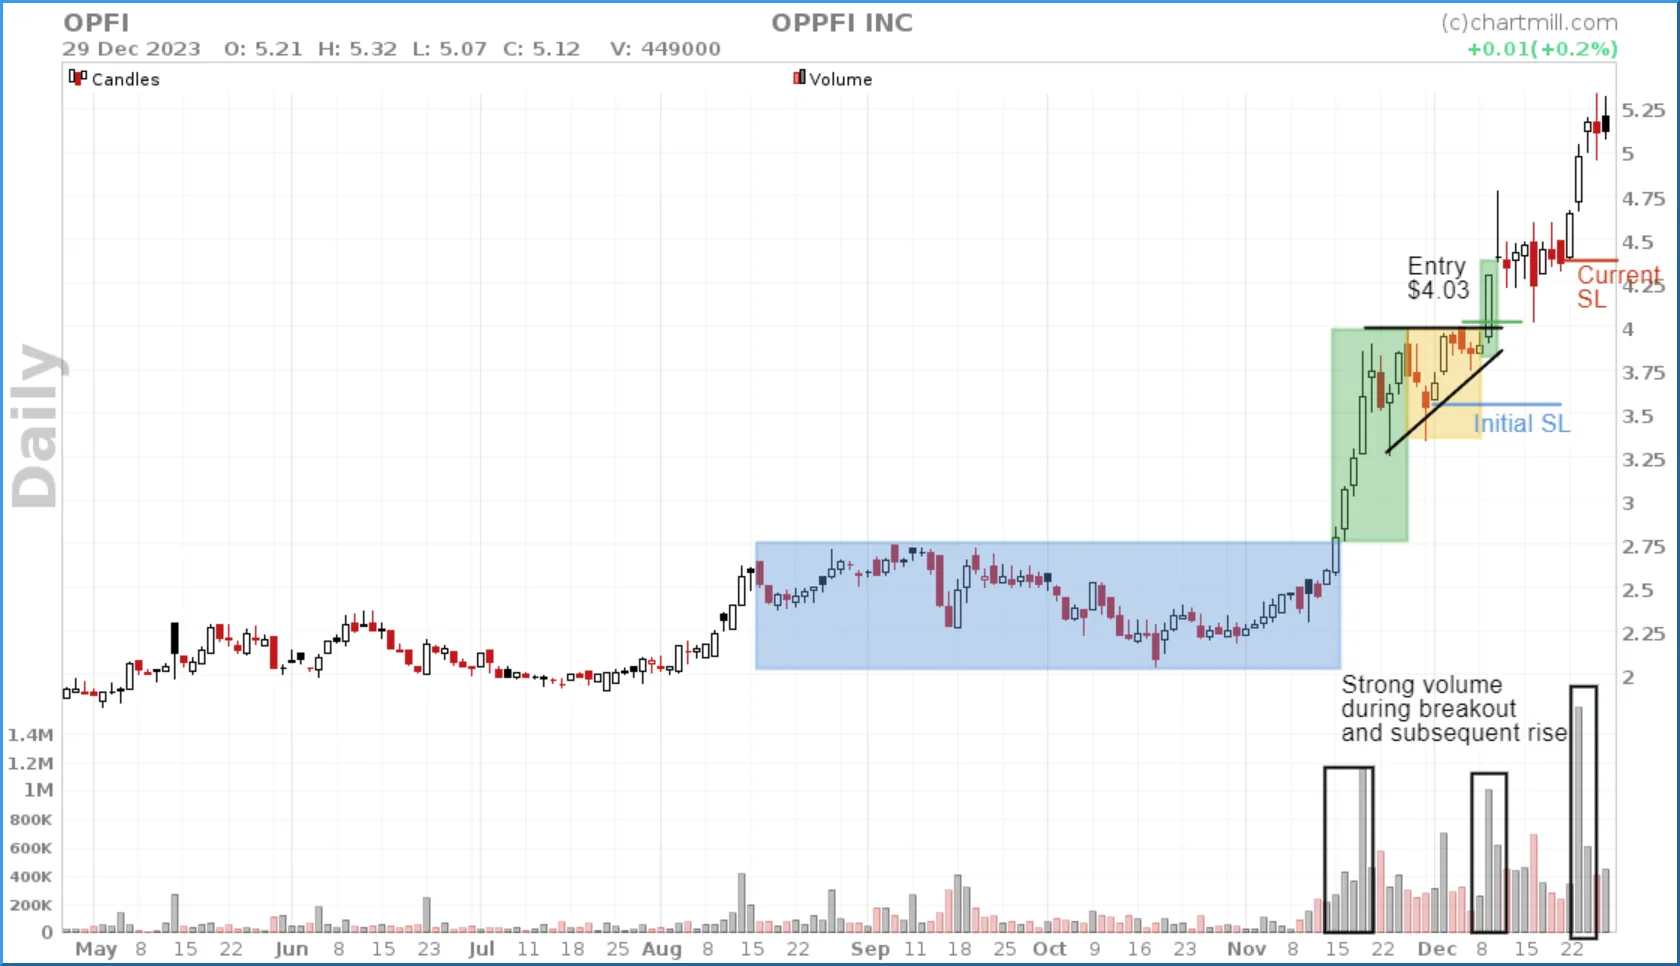Image resolution: width=1680 pixels, height=966 pixels.
Task: Click the Initial SL label
Action: pos(1521,424)
